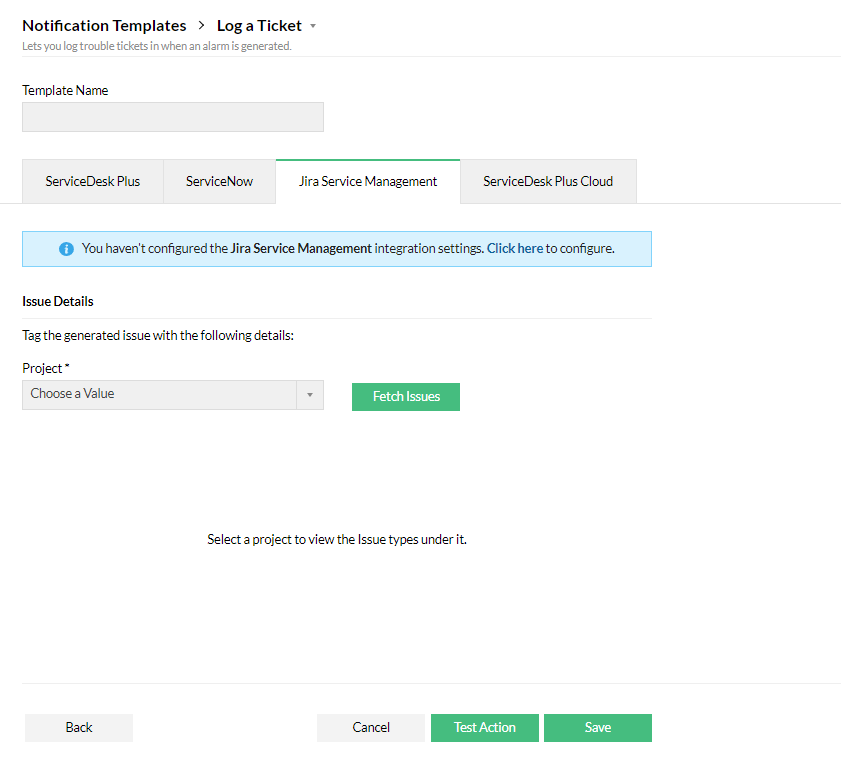Expand the Project 'Choose a Value' dropdown
841x775 pixels.
point(173,395)
